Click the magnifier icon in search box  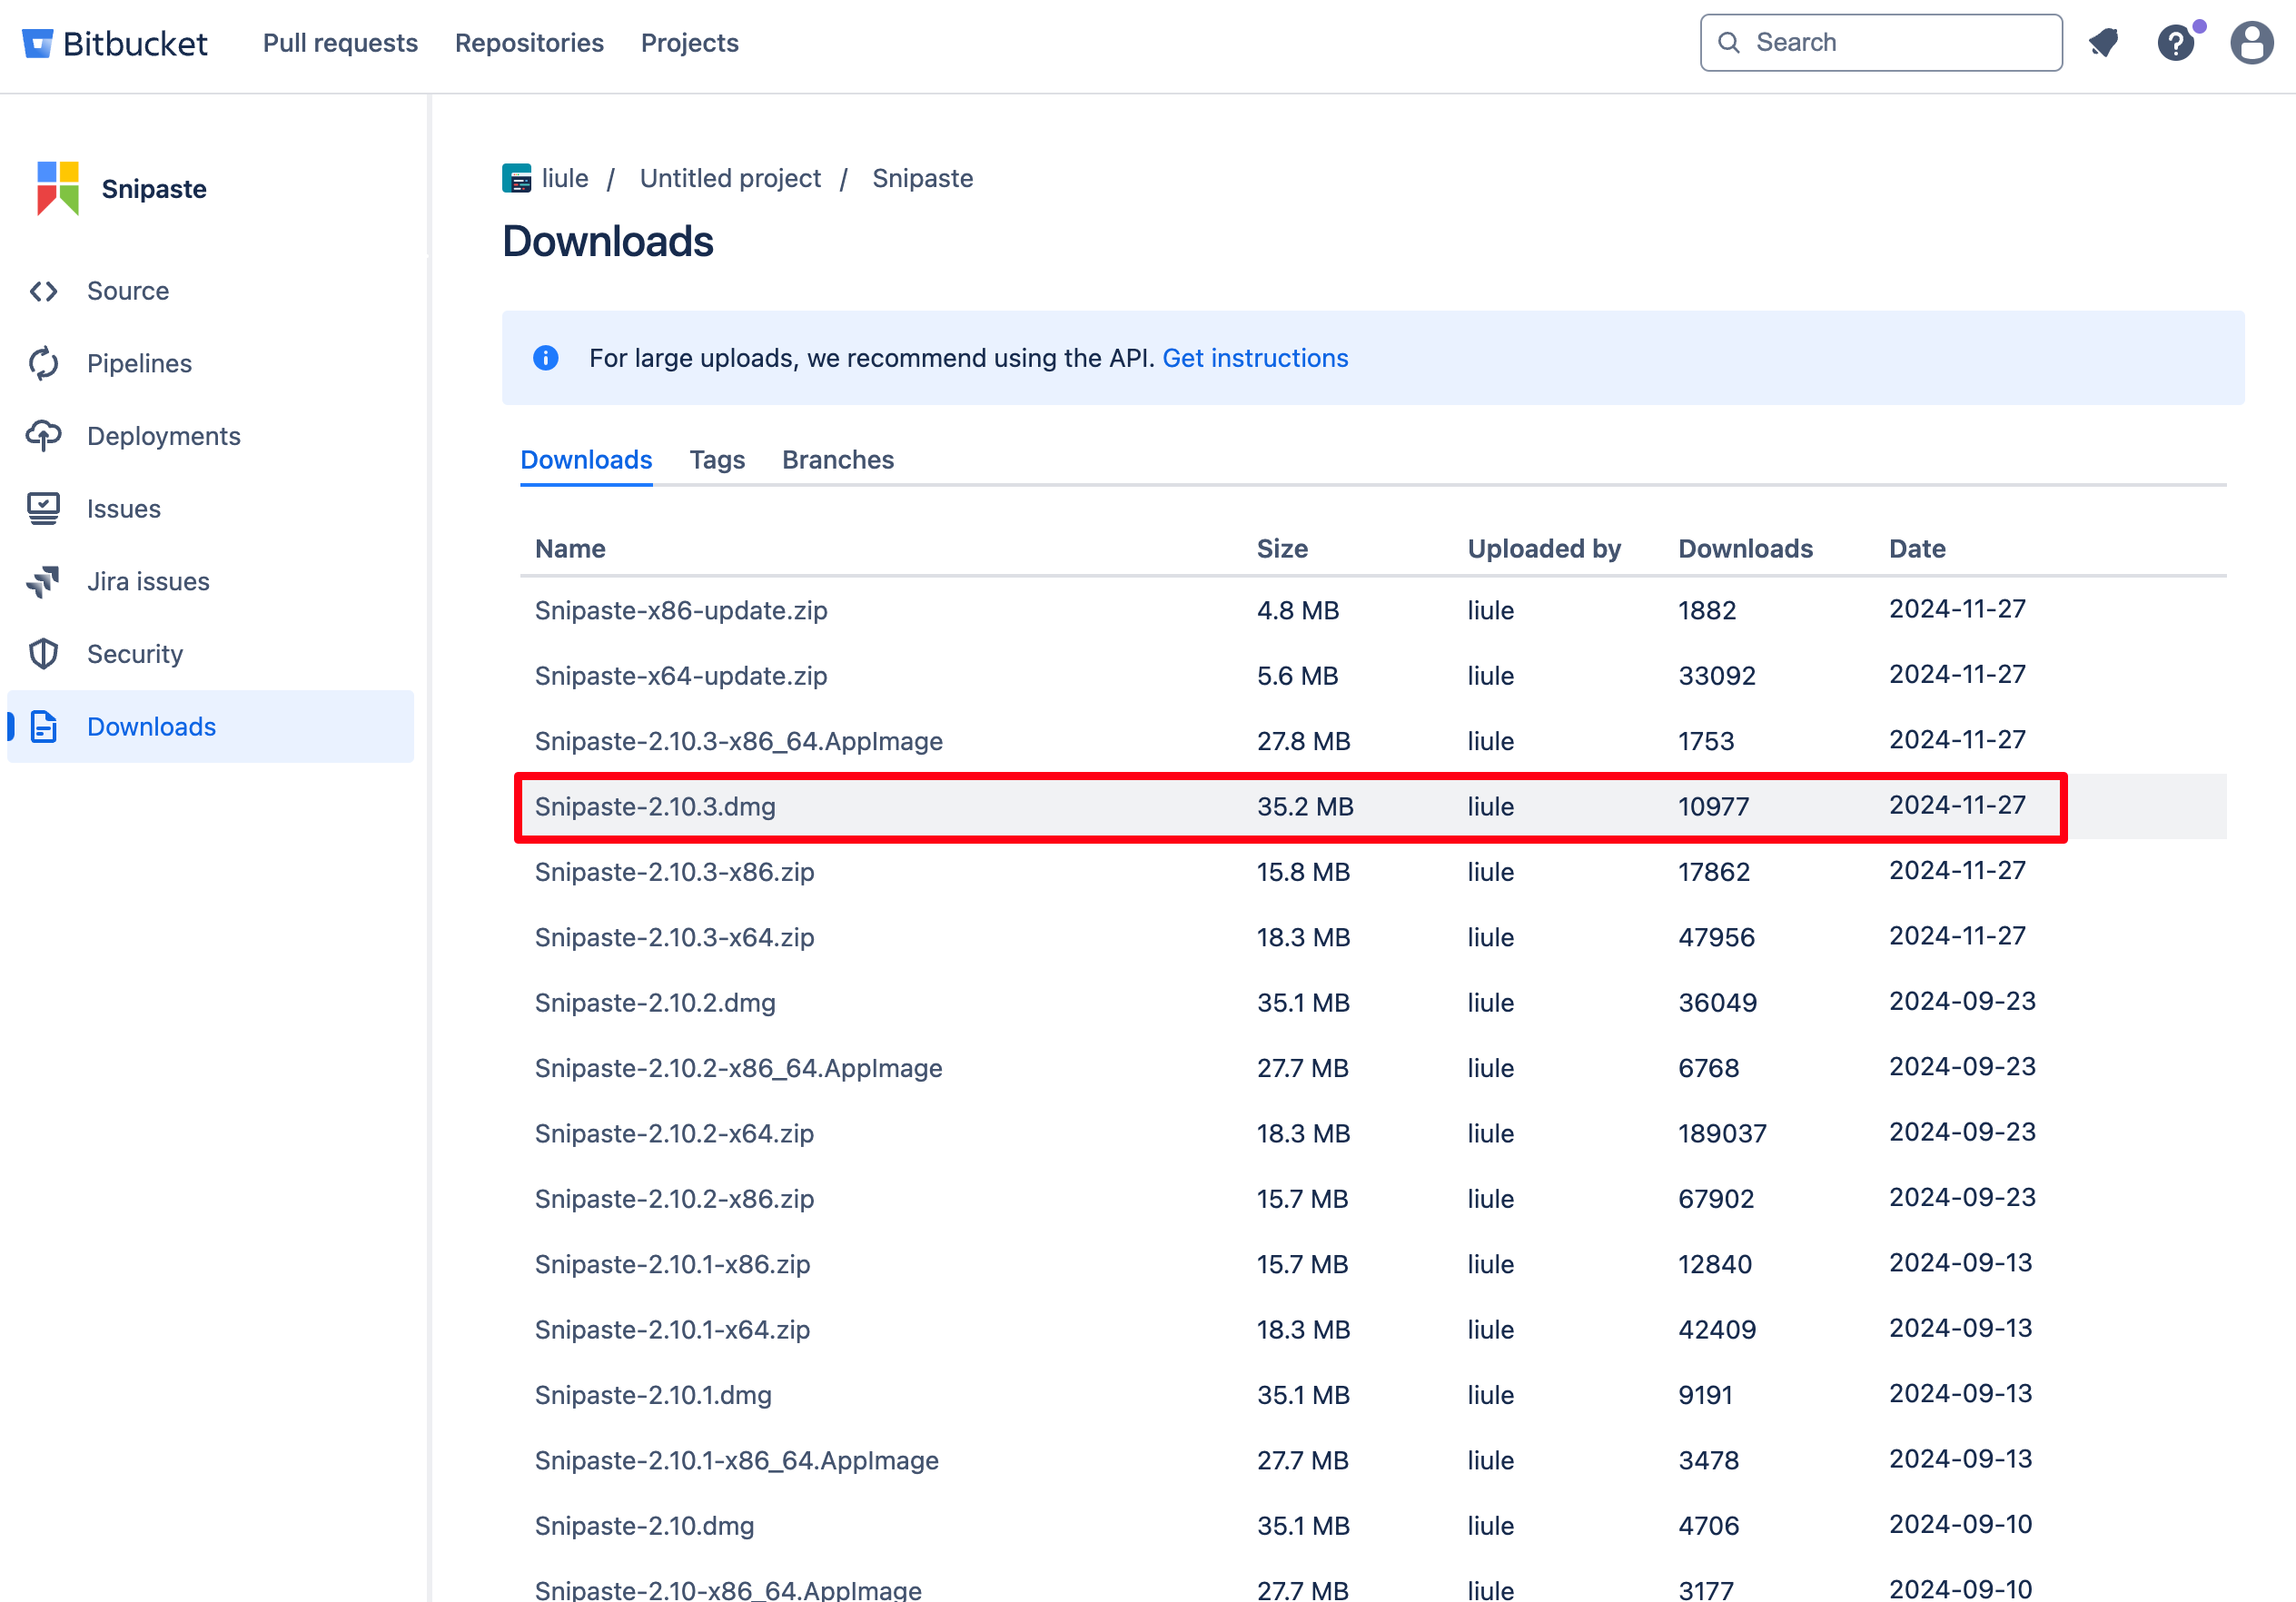coord(1728,43)
